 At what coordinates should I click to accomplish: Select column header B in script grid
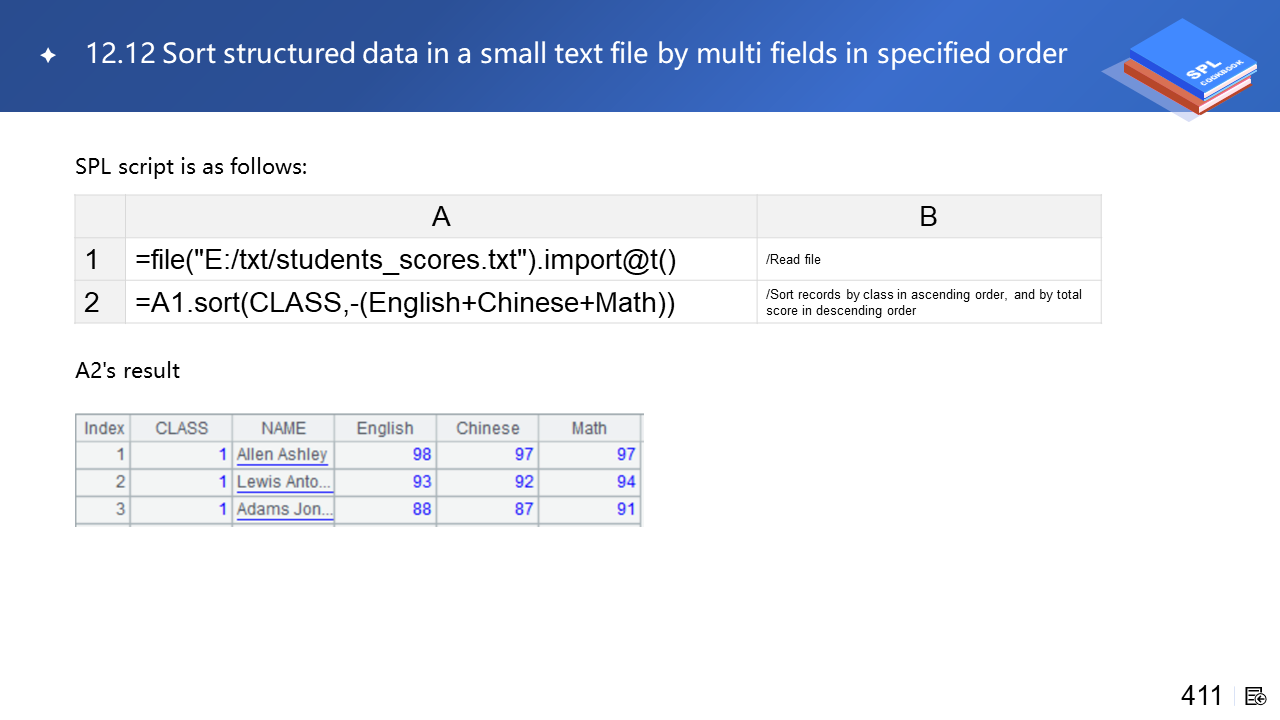(928, 217)
